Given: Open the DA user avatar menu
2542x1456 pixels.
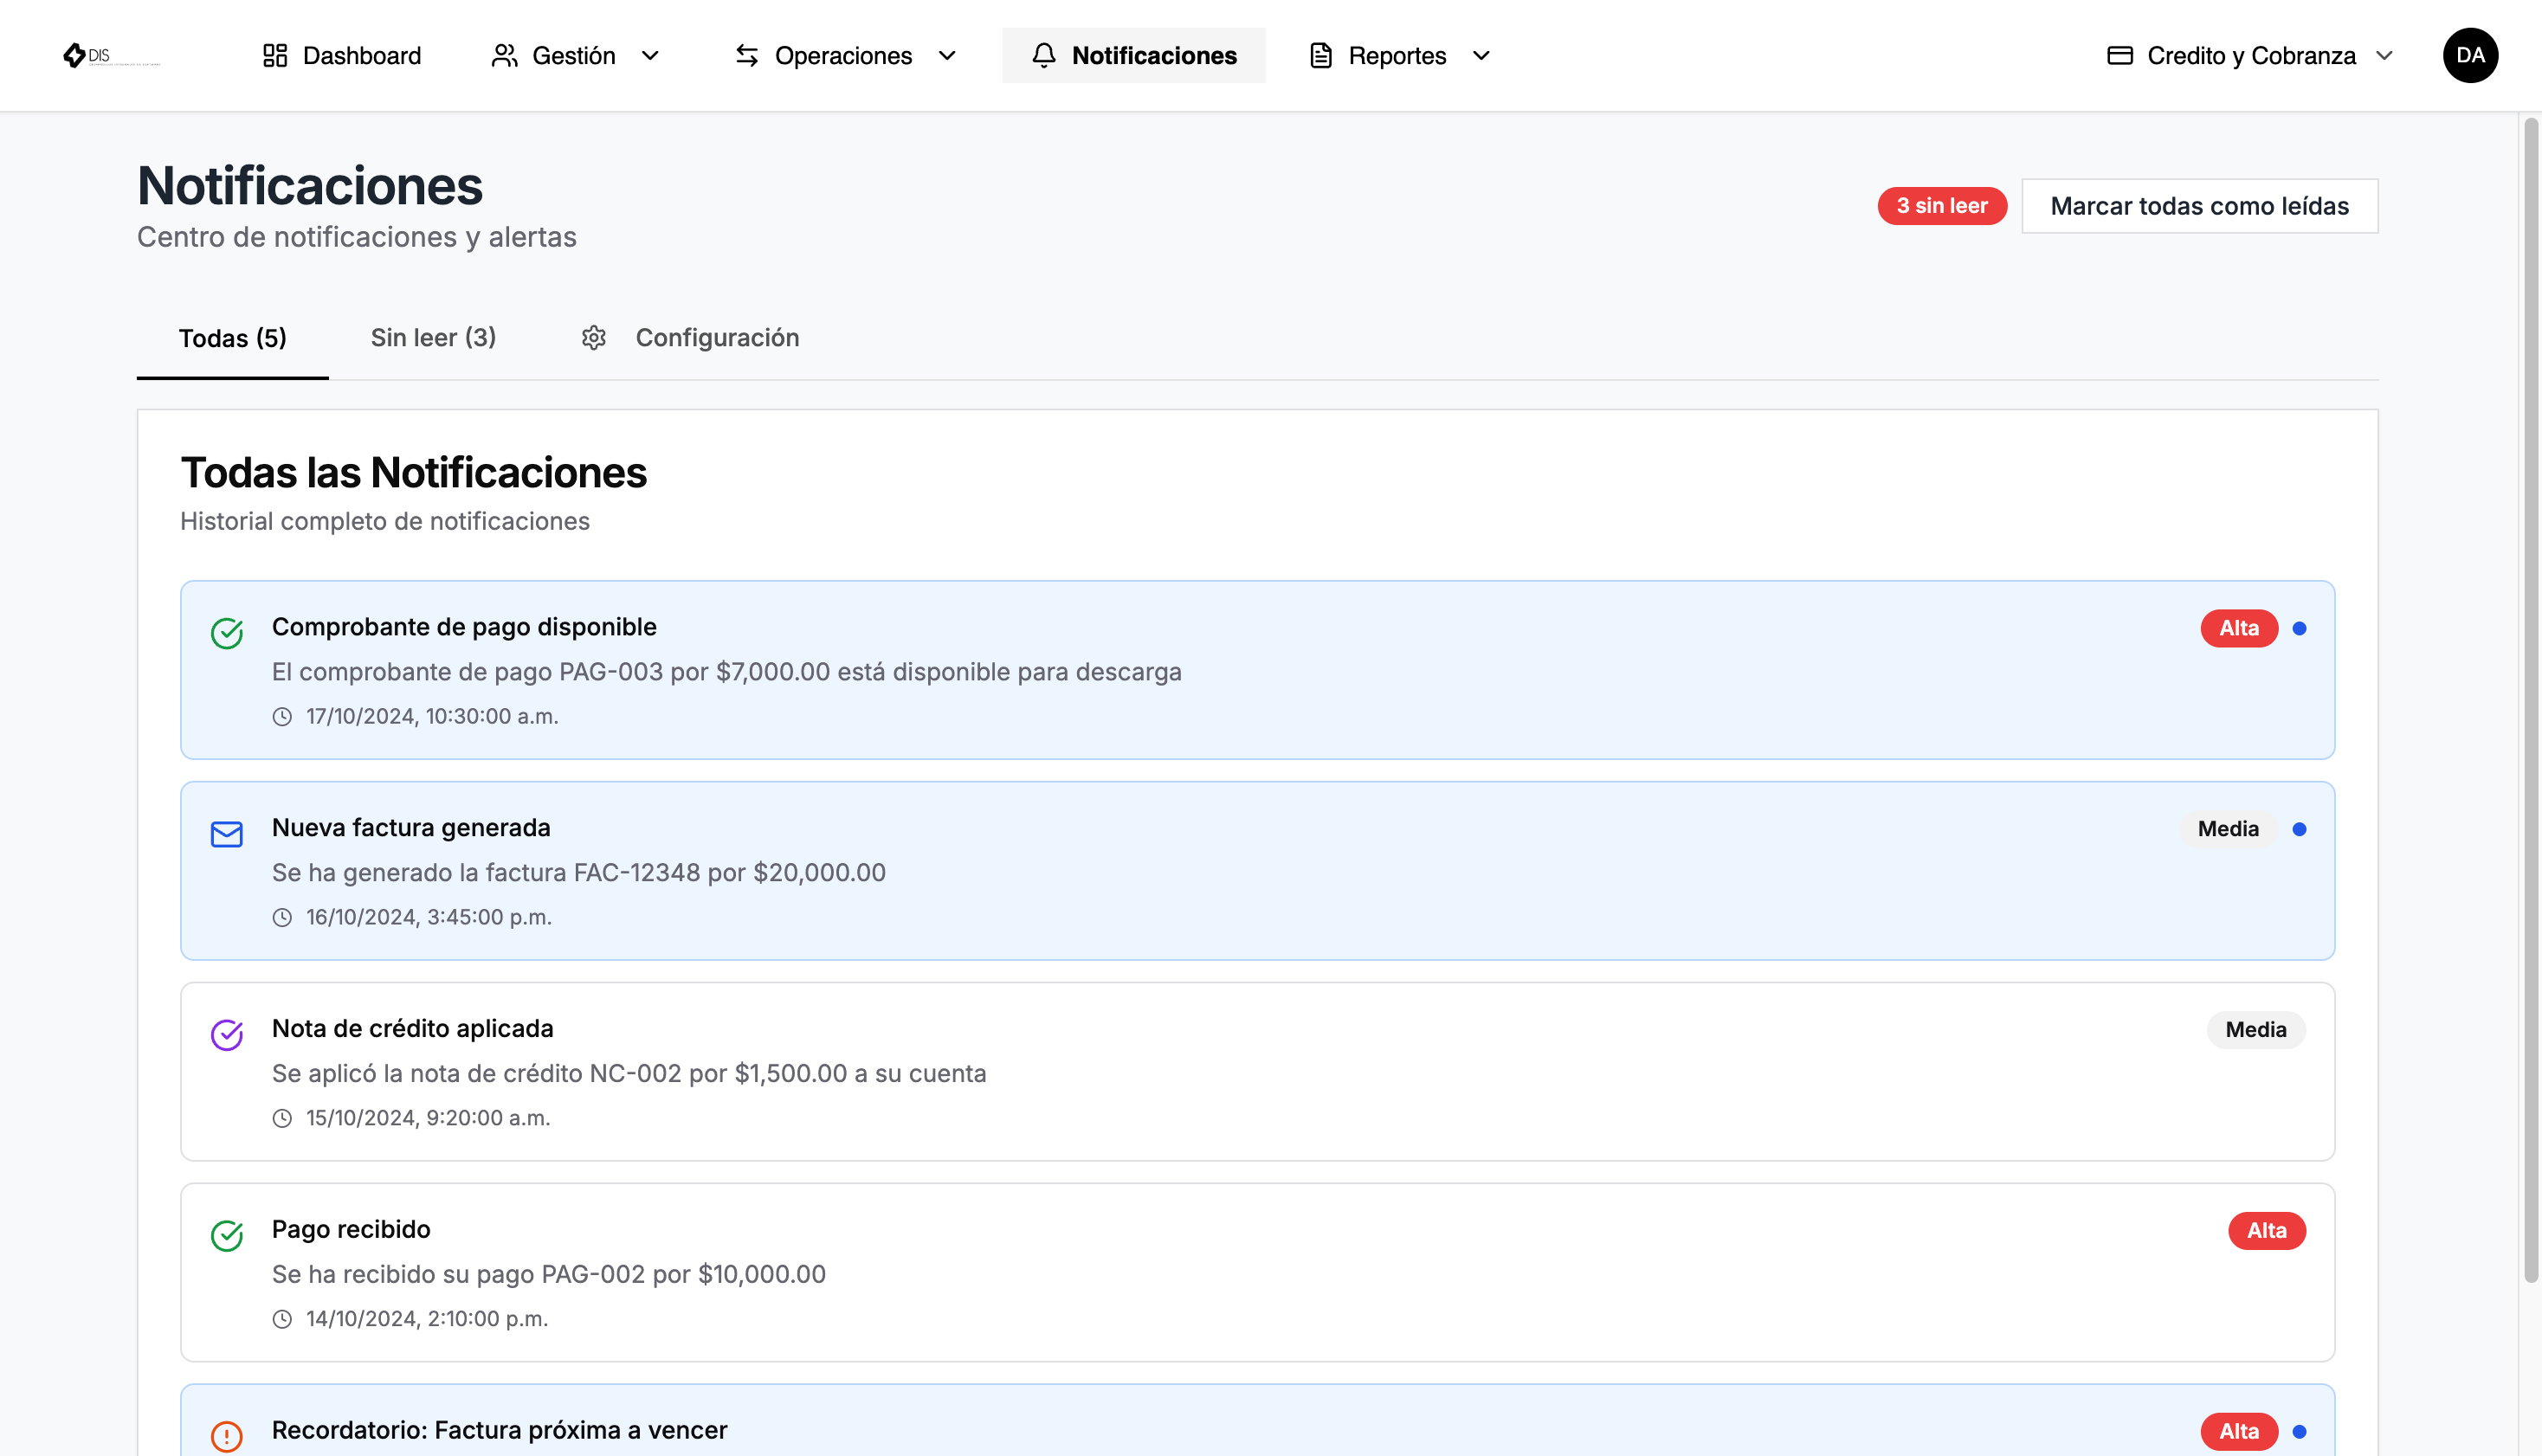Looking at the screenshot, I should [2470, 55].
